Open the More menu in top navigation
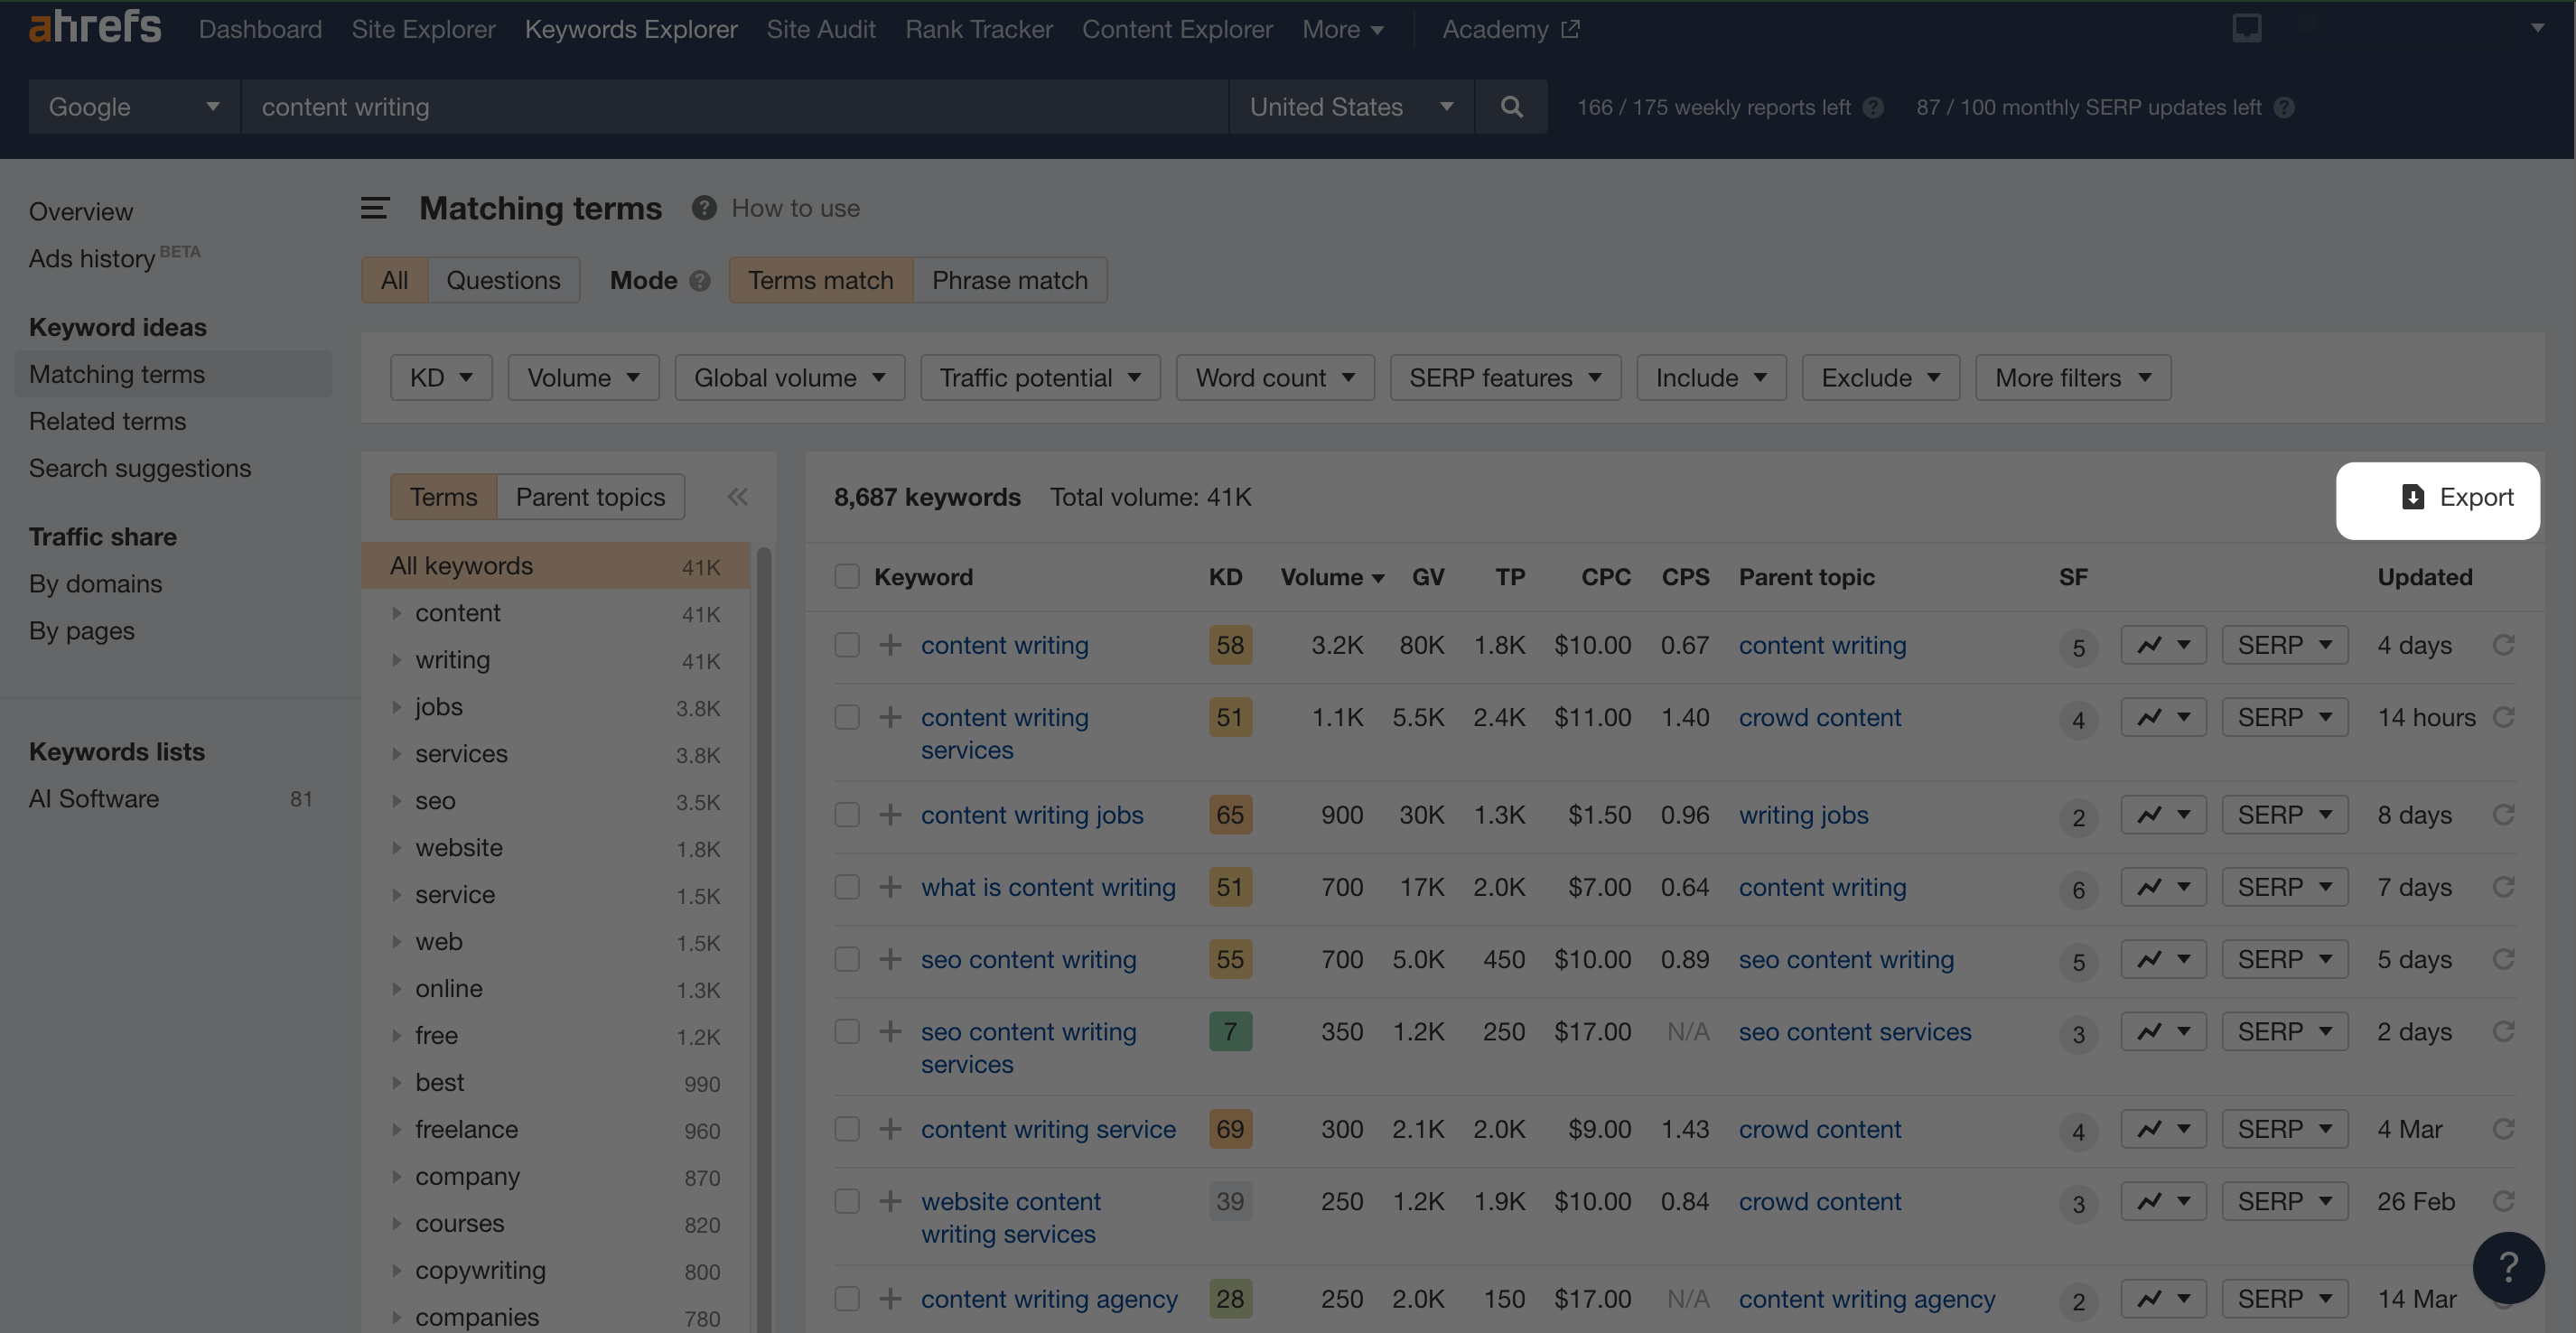This screenshot has height=1333, width=2576. [x=1342, y=29]
